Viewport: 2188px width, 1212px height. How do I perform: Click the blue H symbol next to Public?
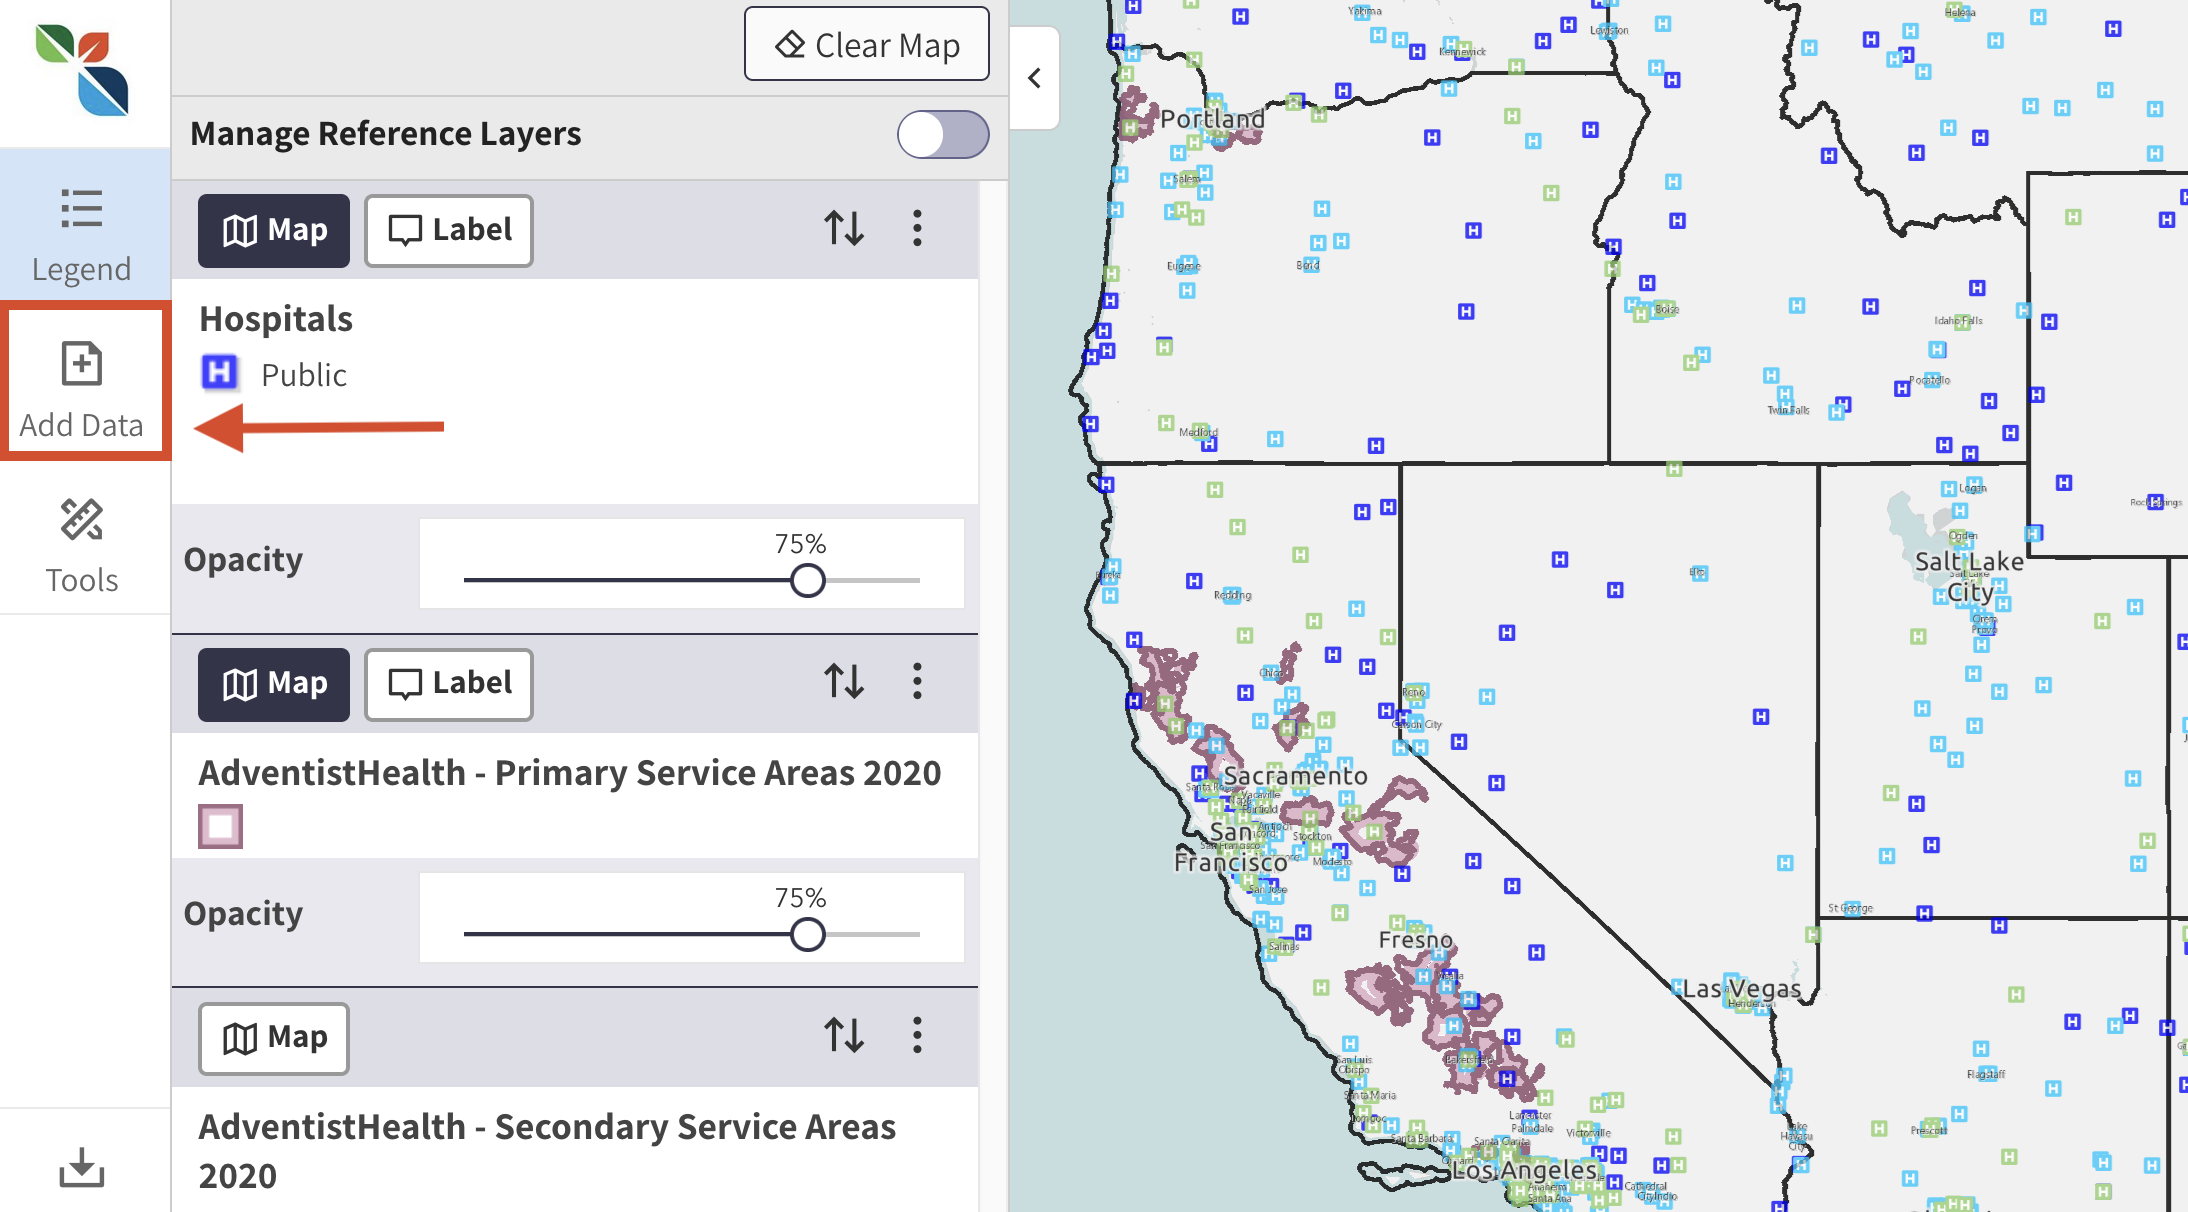pos(219,373)
